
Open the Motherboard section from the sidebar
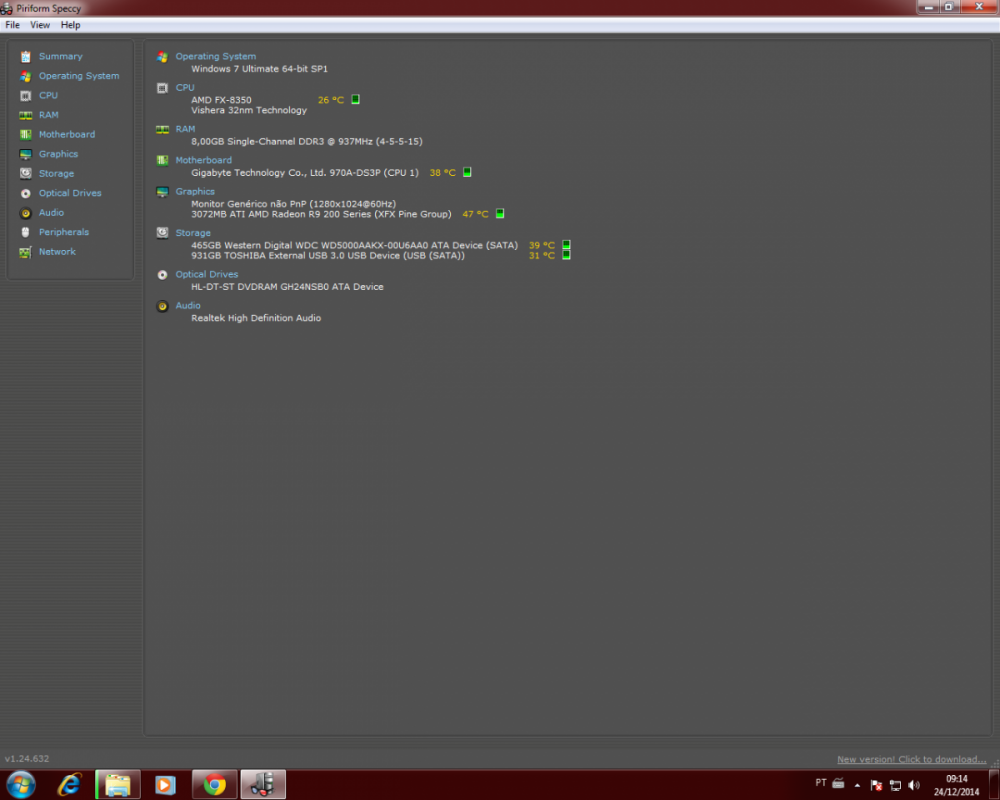[66, 135]
